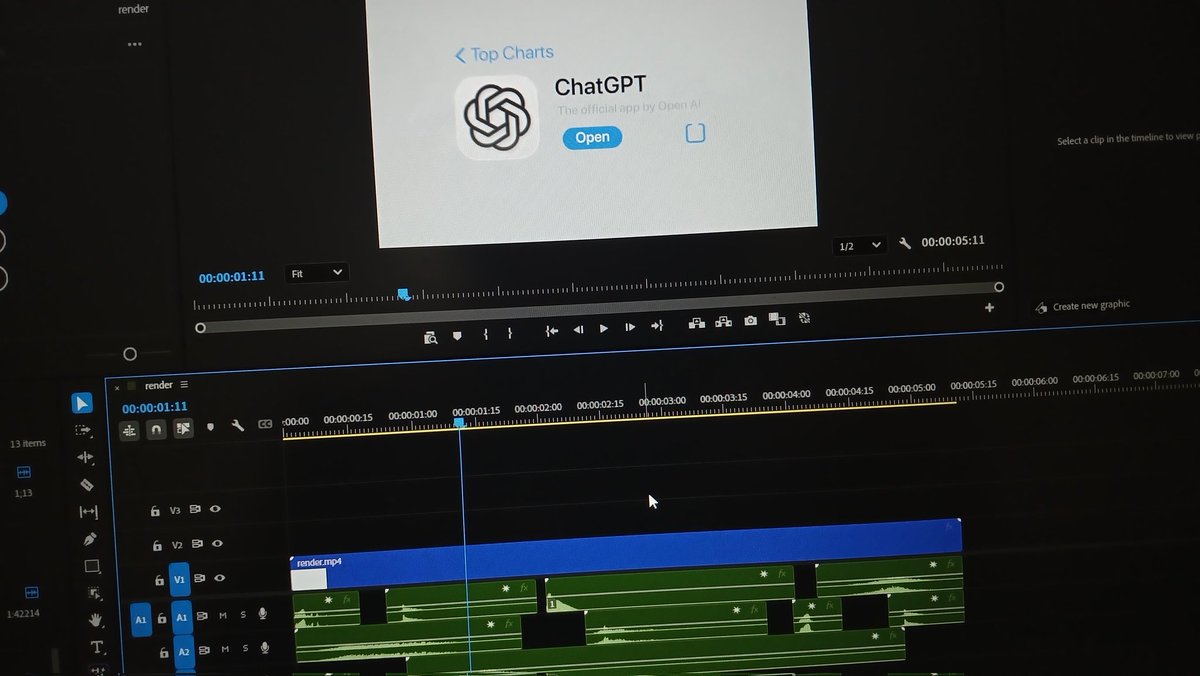Select the Selection arrow tool
Image resolution: width=1200 pixels, height=676 pixels.
tap(82, 403)
